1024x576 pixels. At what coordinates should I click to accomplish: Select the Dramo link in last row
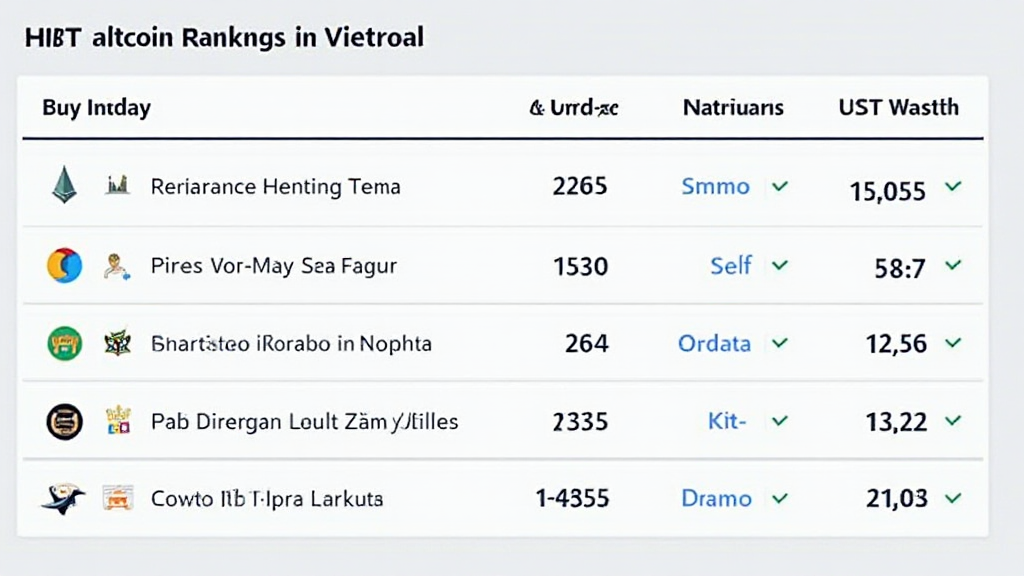716,498
